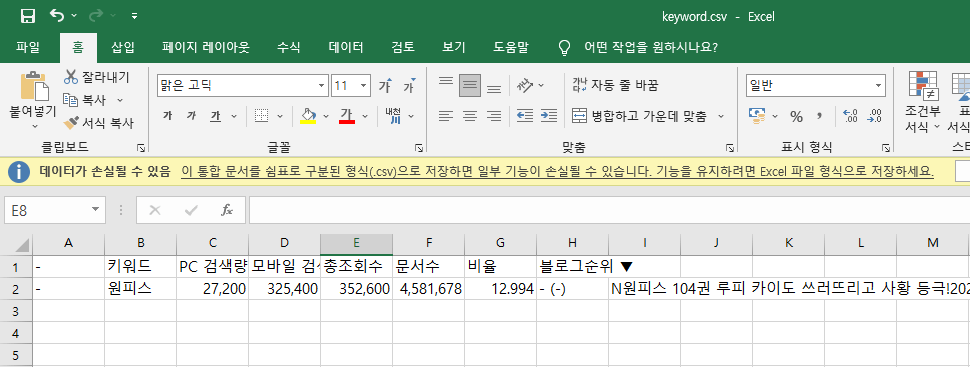970x367 pixels.
Task: Click the increase indent icon
Action: (549, 116)
